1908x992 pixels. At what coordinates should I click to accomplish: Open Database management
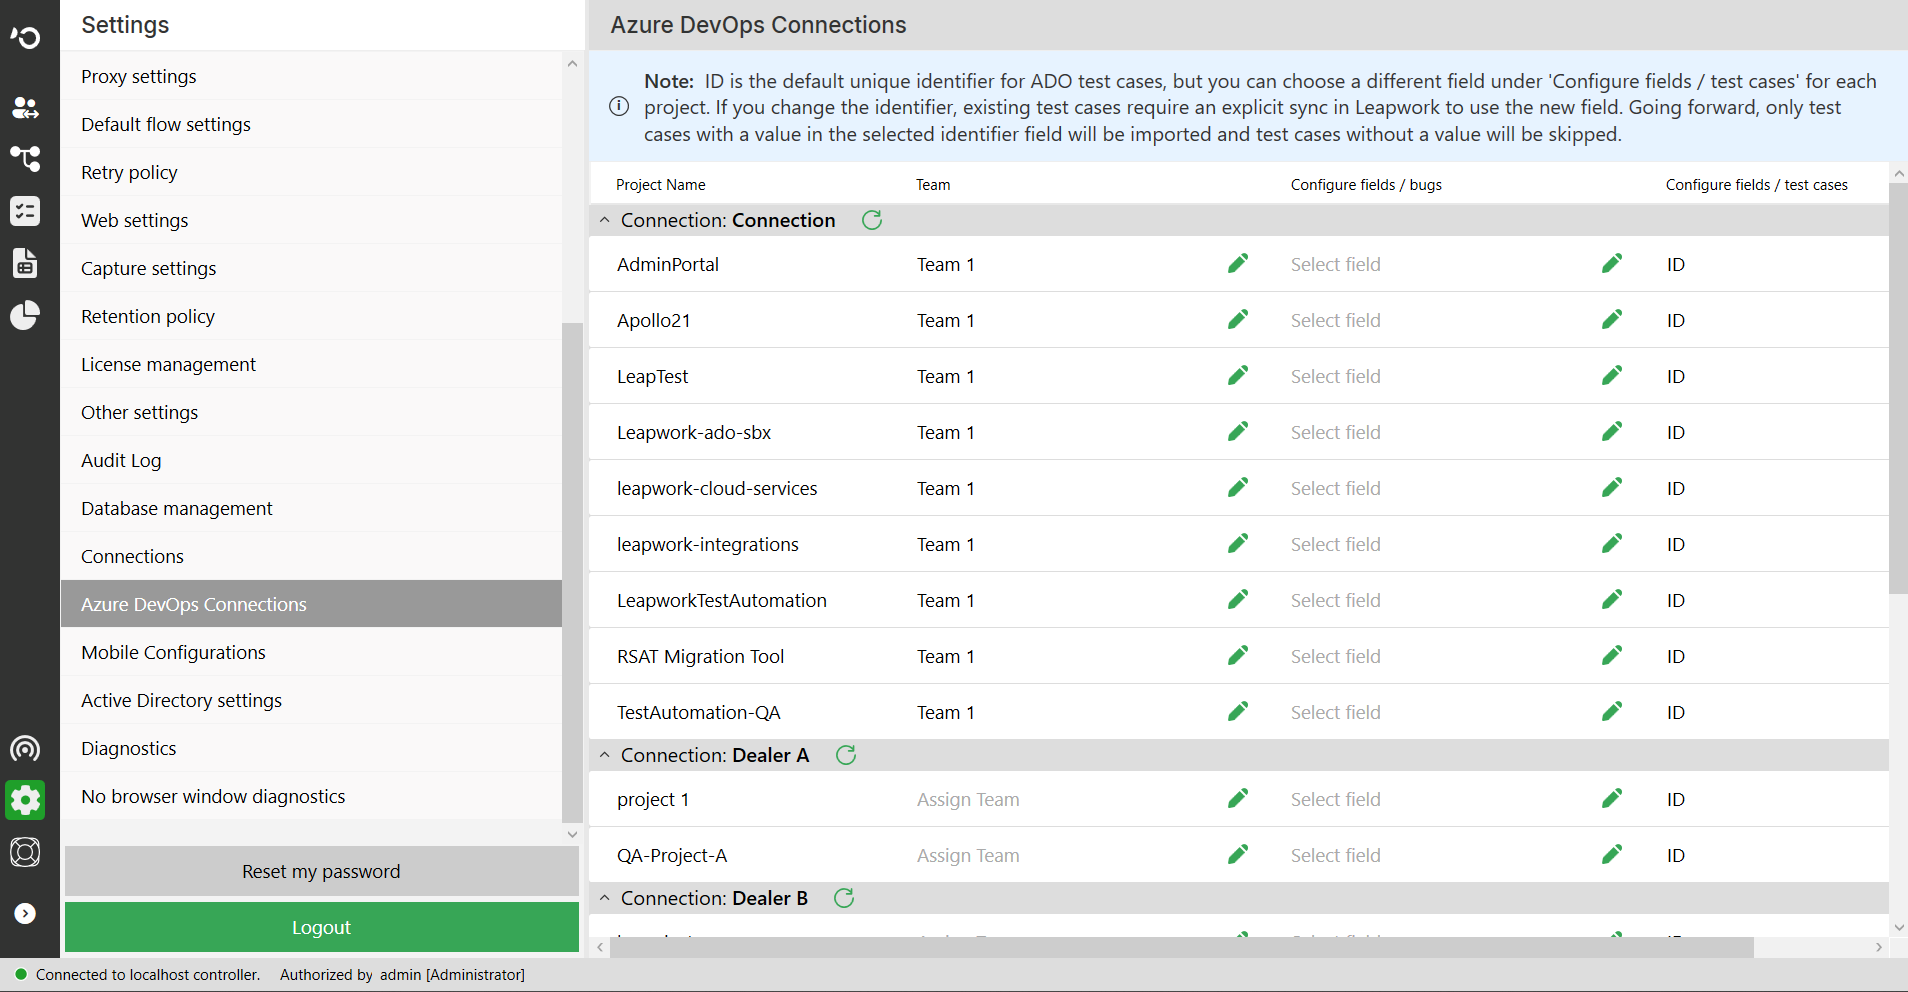[x=311, y=508]
